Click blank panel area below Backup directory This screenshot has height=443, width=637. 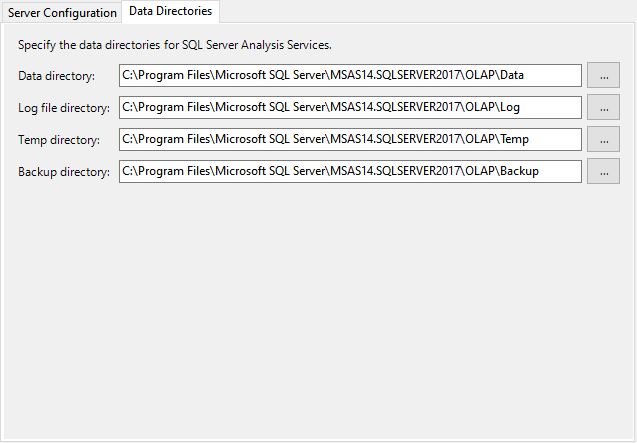318,300
